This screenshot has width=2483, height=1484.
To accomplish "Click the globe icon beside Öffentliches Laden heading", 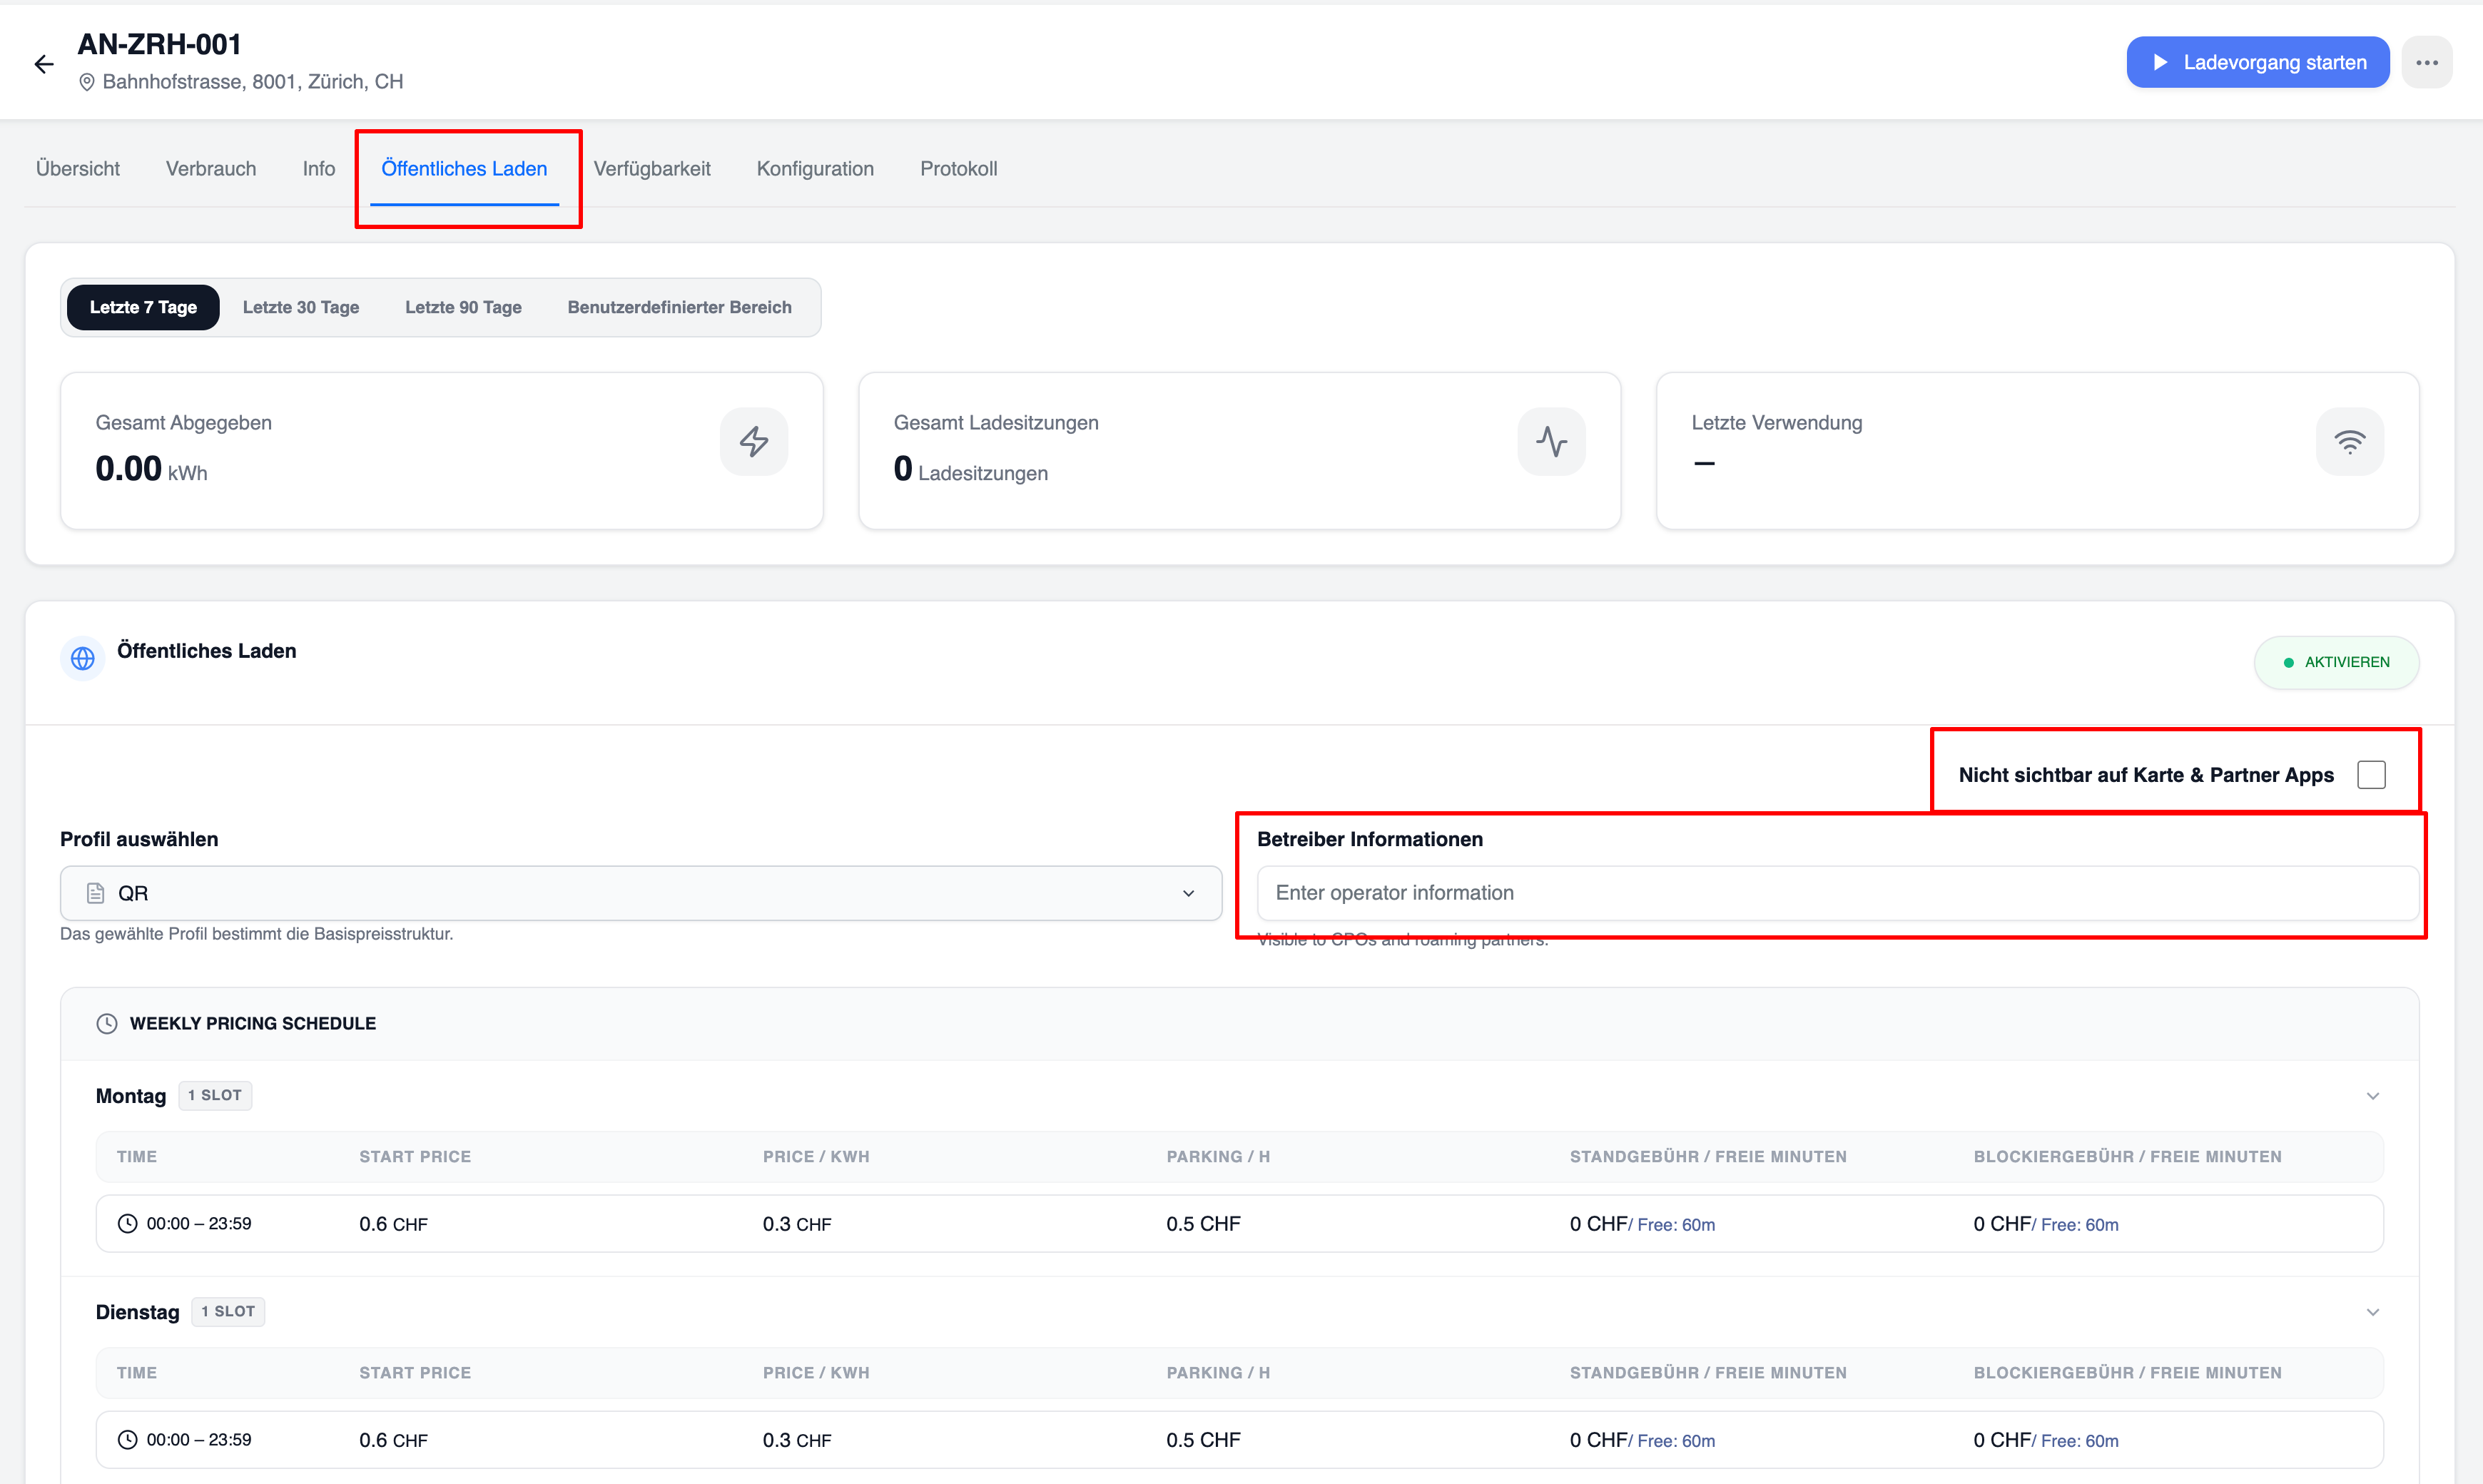I will (x=83, y=659).
